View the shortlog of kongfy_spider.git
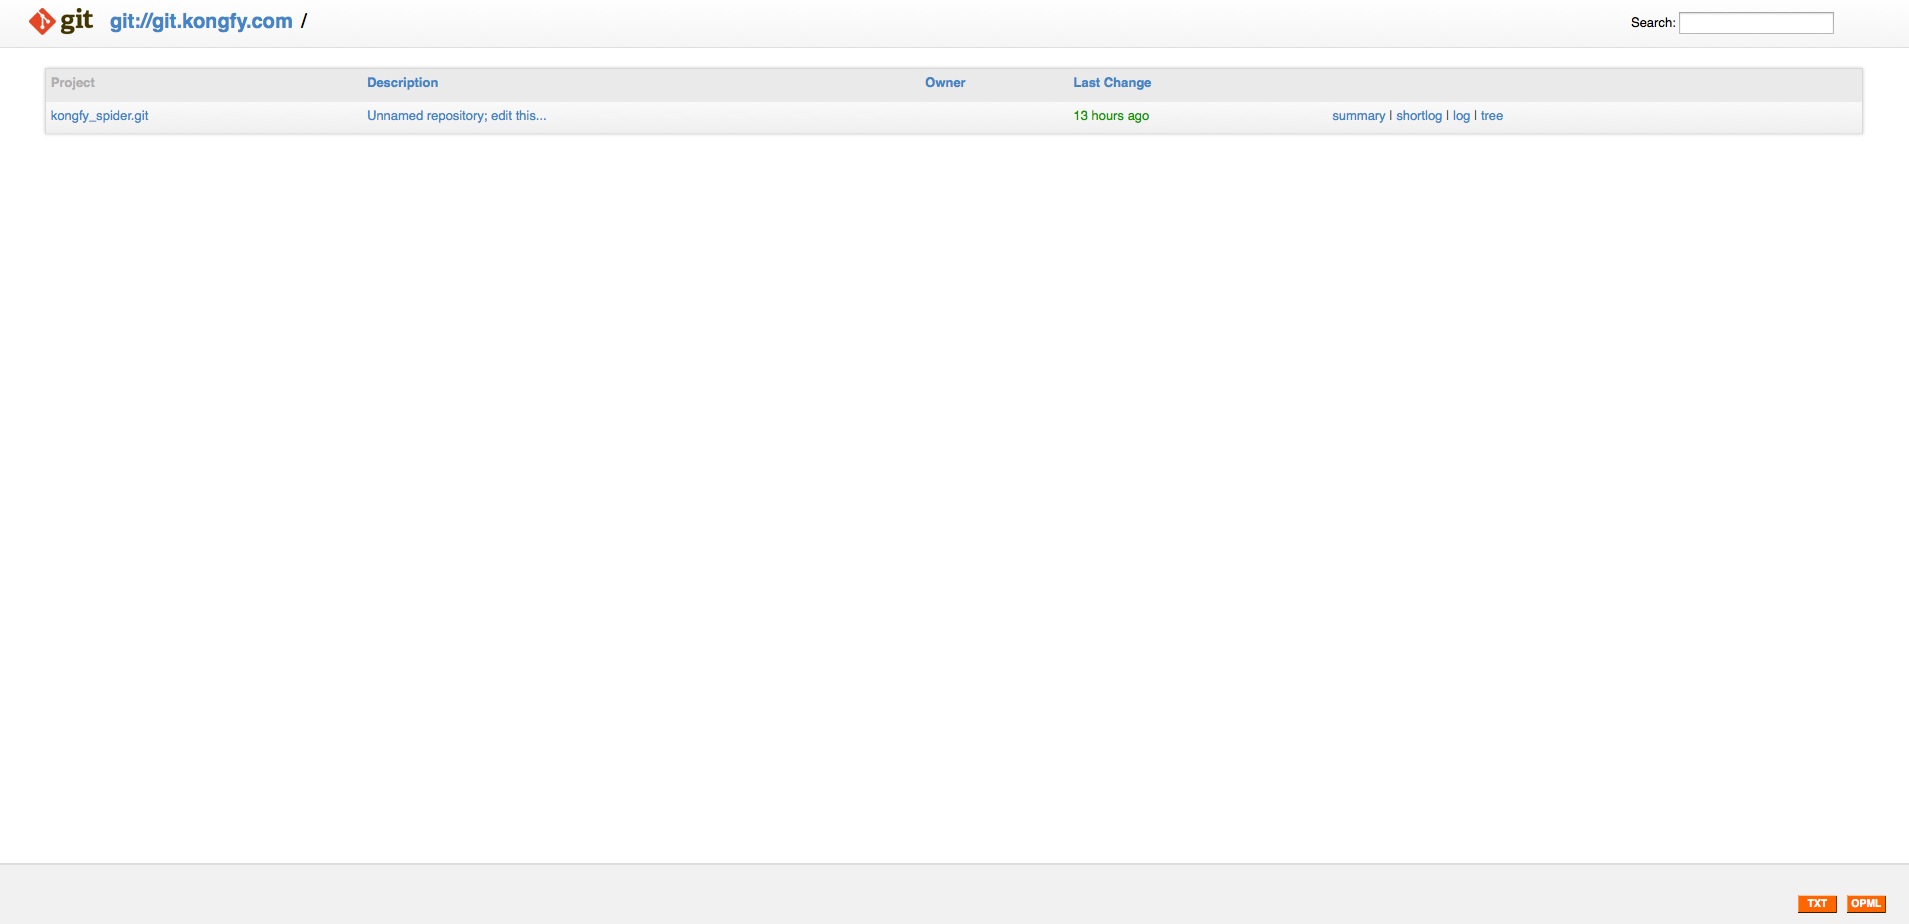This screenshot has height=924, width=1909. 1419,116
